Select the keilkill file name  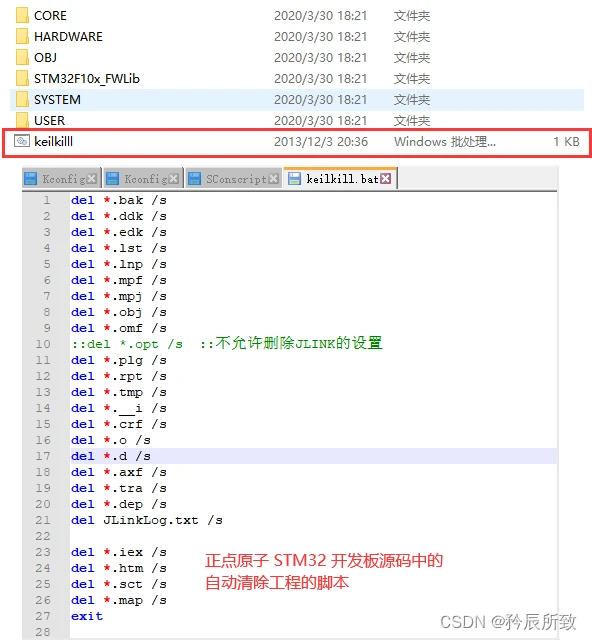pos(53,142)
